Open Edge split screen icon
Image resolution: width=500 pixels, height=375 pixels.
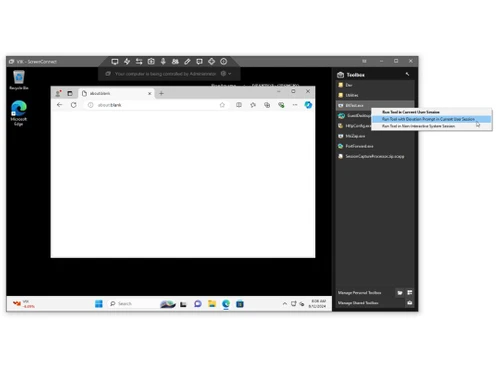239,105
